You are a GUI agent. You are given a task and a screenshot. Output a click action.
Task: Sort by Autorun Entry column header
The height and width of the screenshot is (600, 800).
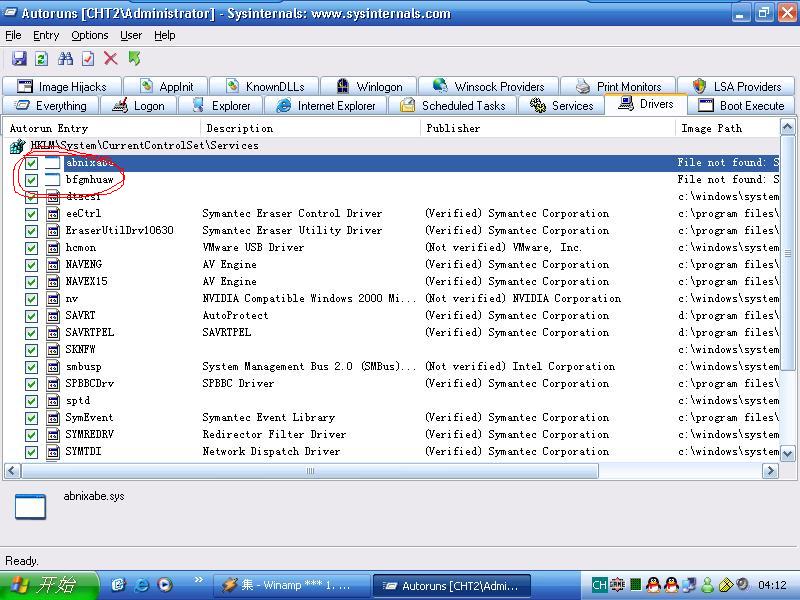(x=102, y=128)
